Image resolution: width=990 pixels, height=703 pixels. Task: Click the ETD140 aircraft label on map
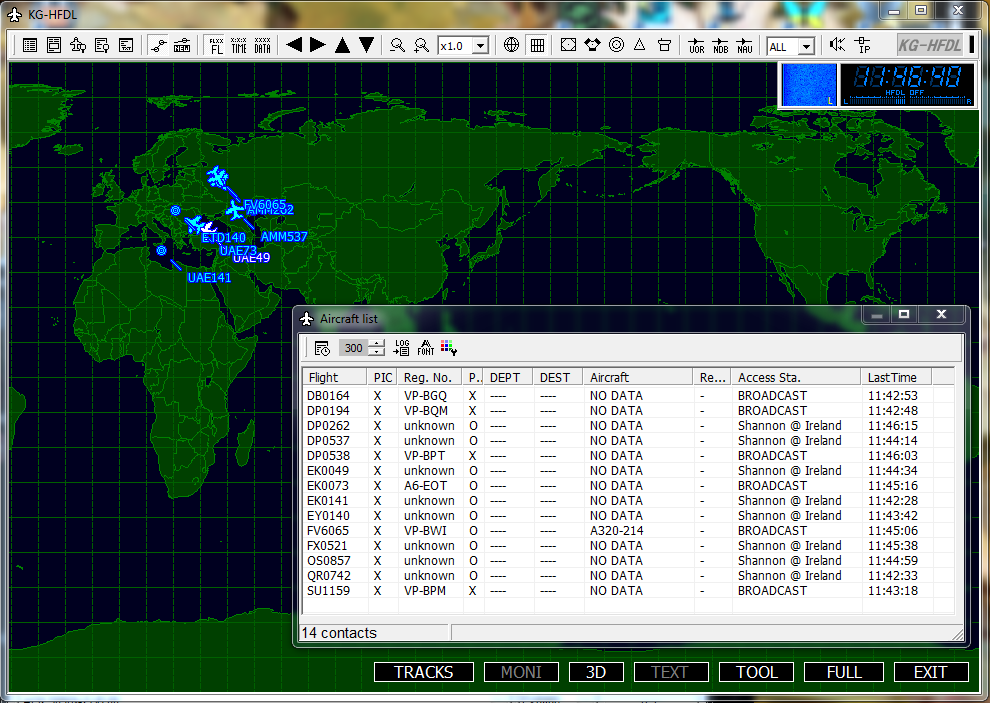pyautogui.click(x=224, y=237)
